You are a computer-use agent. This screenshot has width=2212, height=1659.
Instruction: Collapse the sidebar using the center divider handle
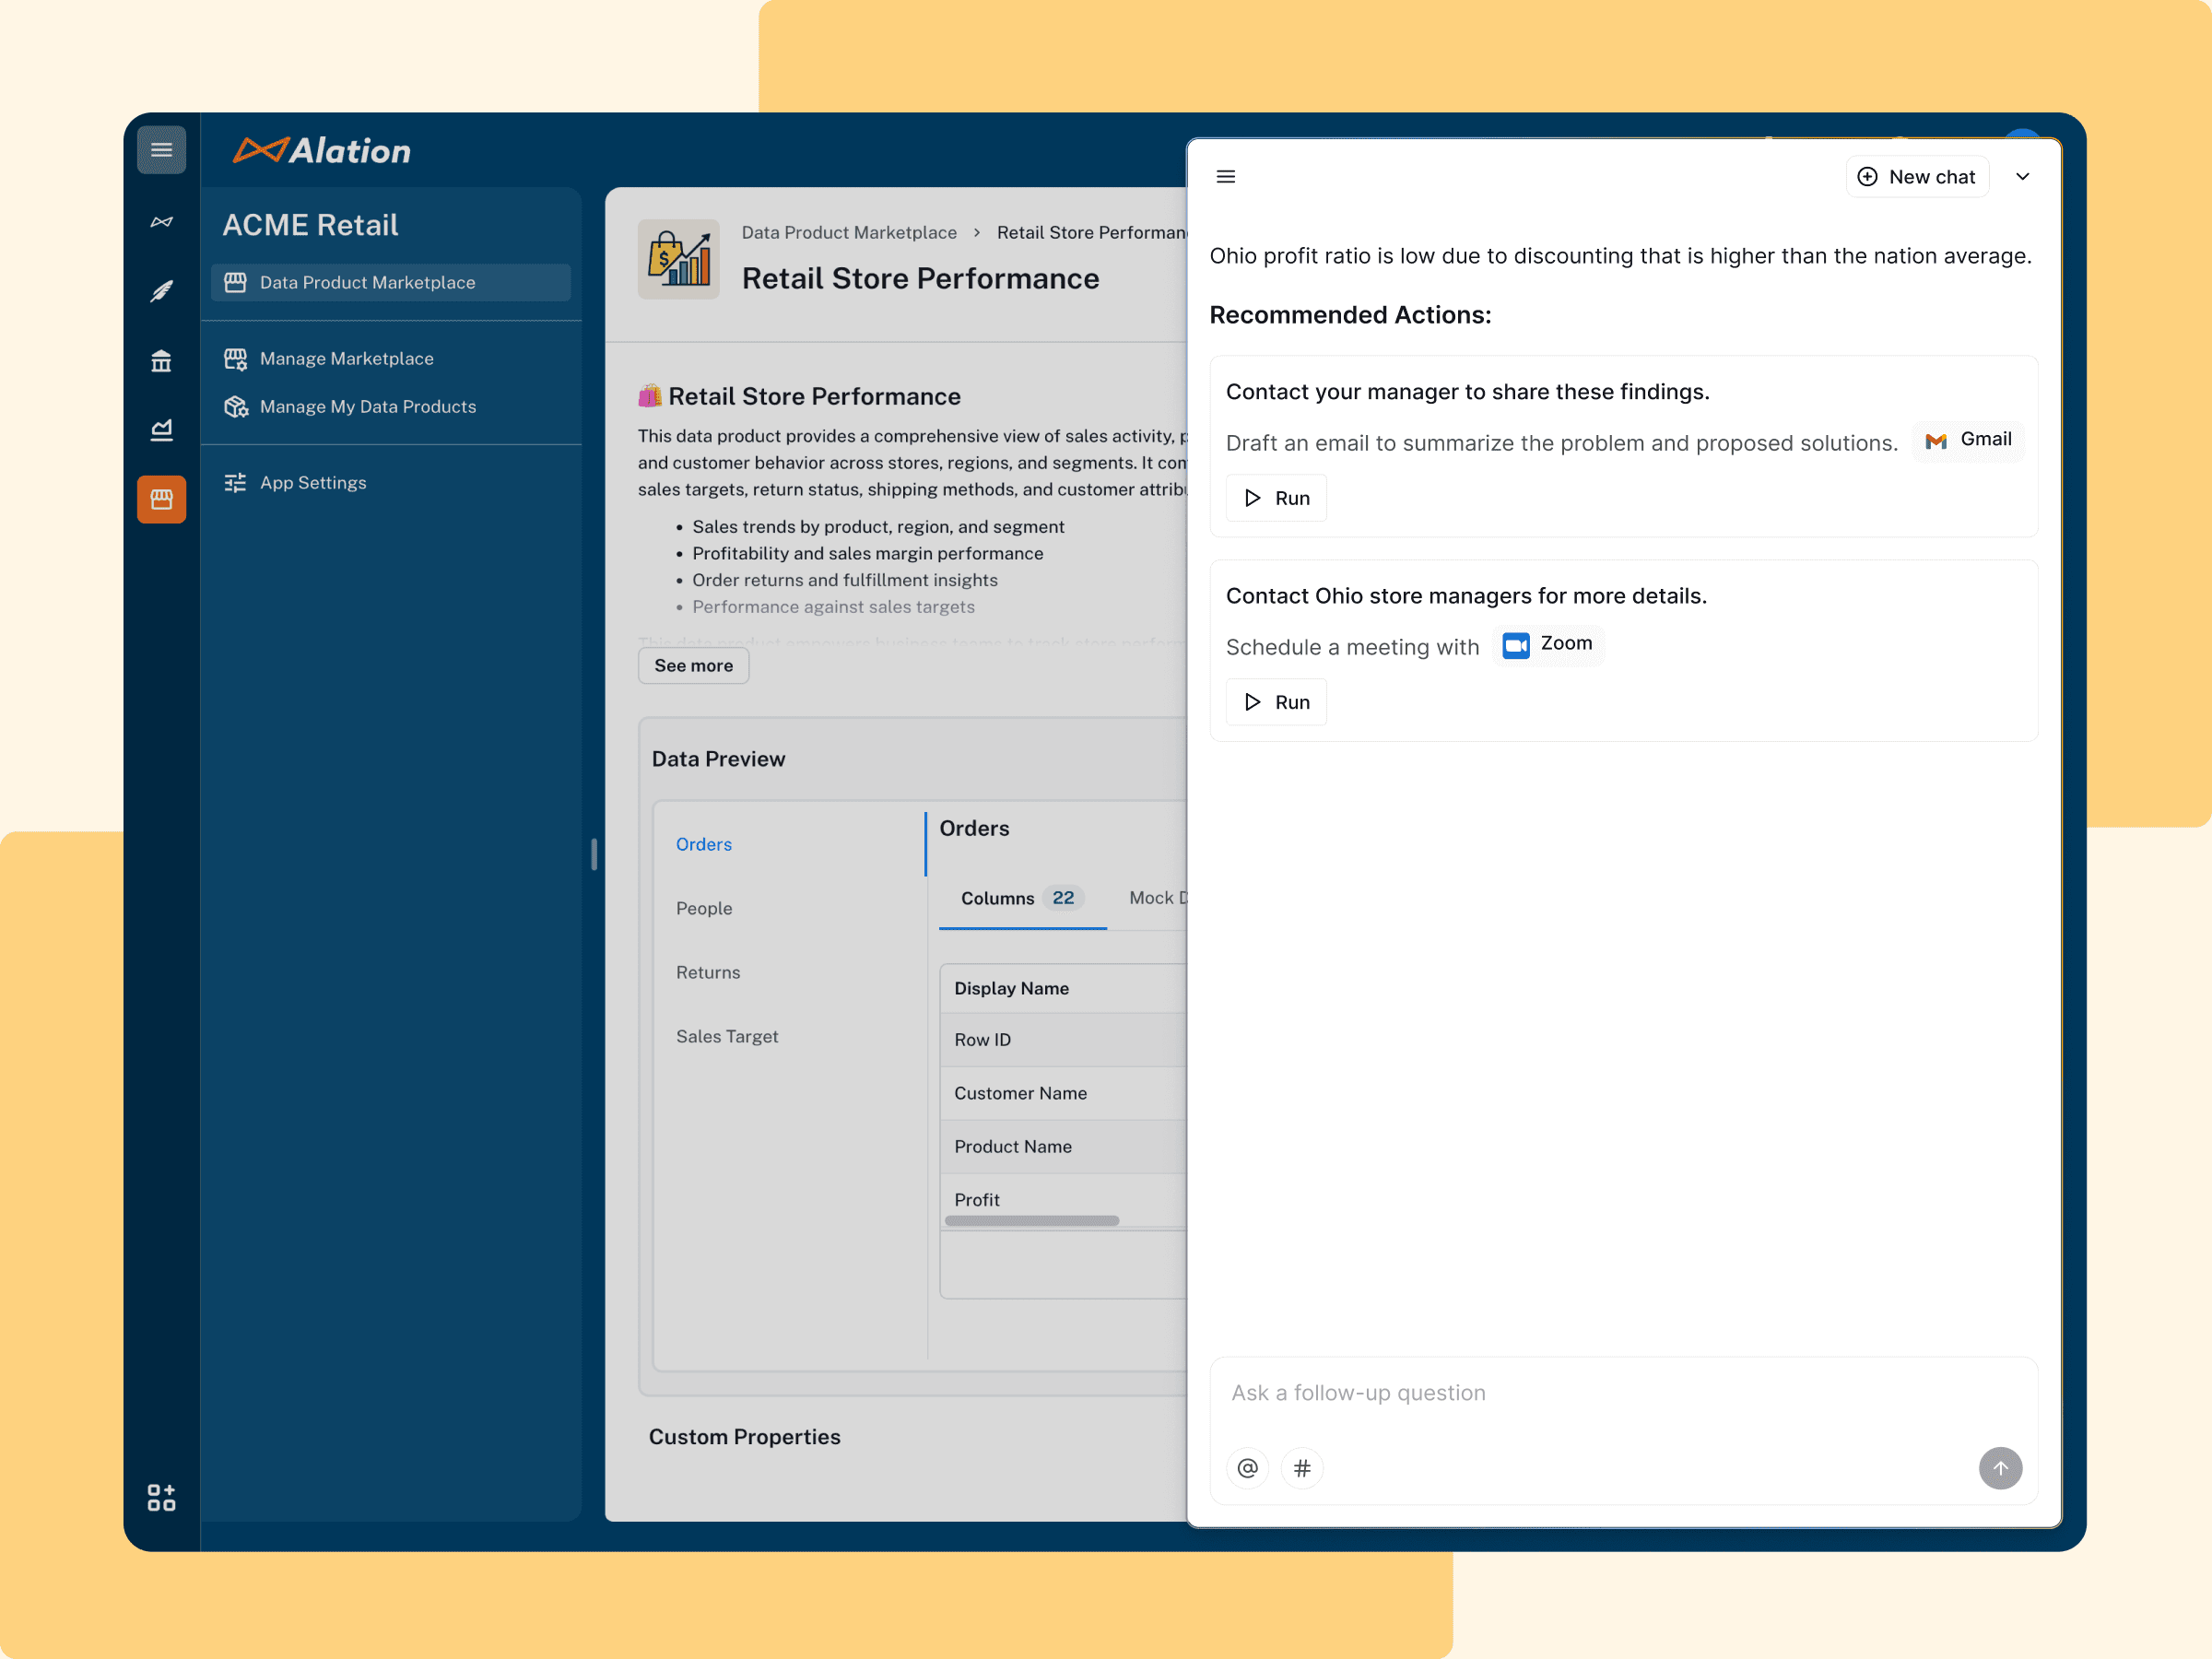(x=594, y=854)
